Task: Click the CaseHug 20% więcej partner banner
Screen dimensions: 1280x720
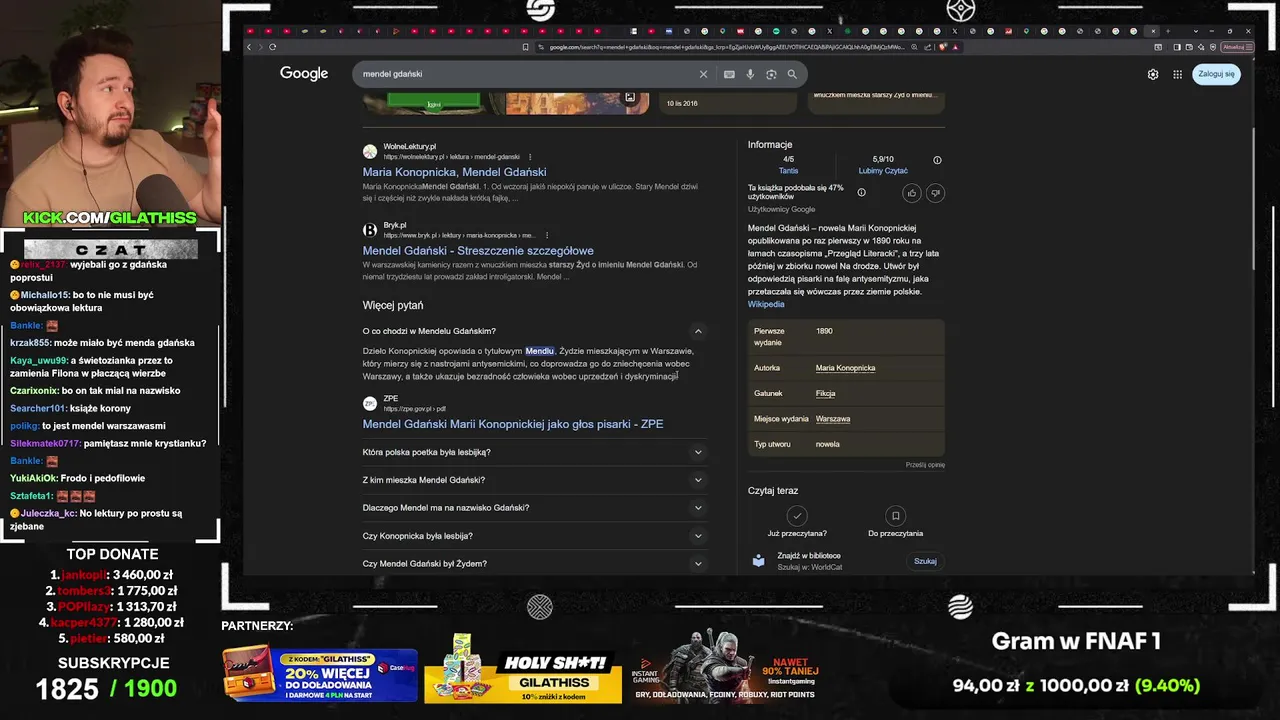Action: (x=320, y=673)
